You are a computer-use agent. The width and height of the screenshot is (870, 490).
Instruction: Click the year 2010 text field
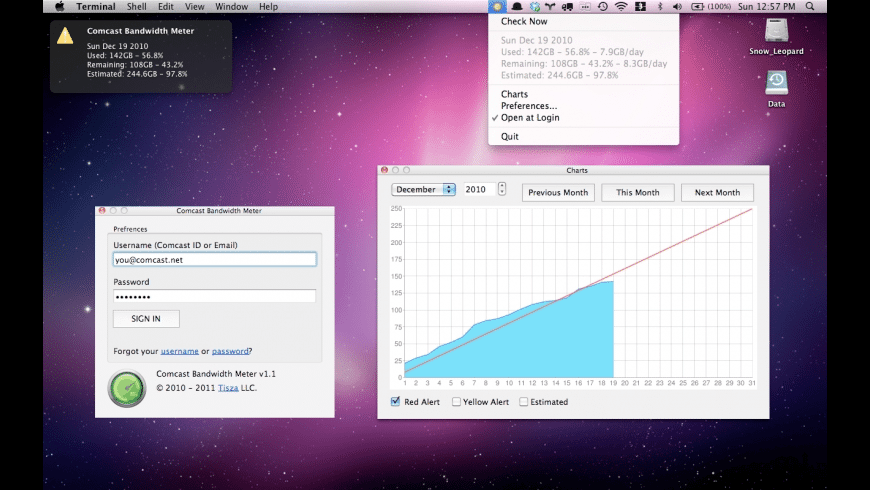point(479,189)
